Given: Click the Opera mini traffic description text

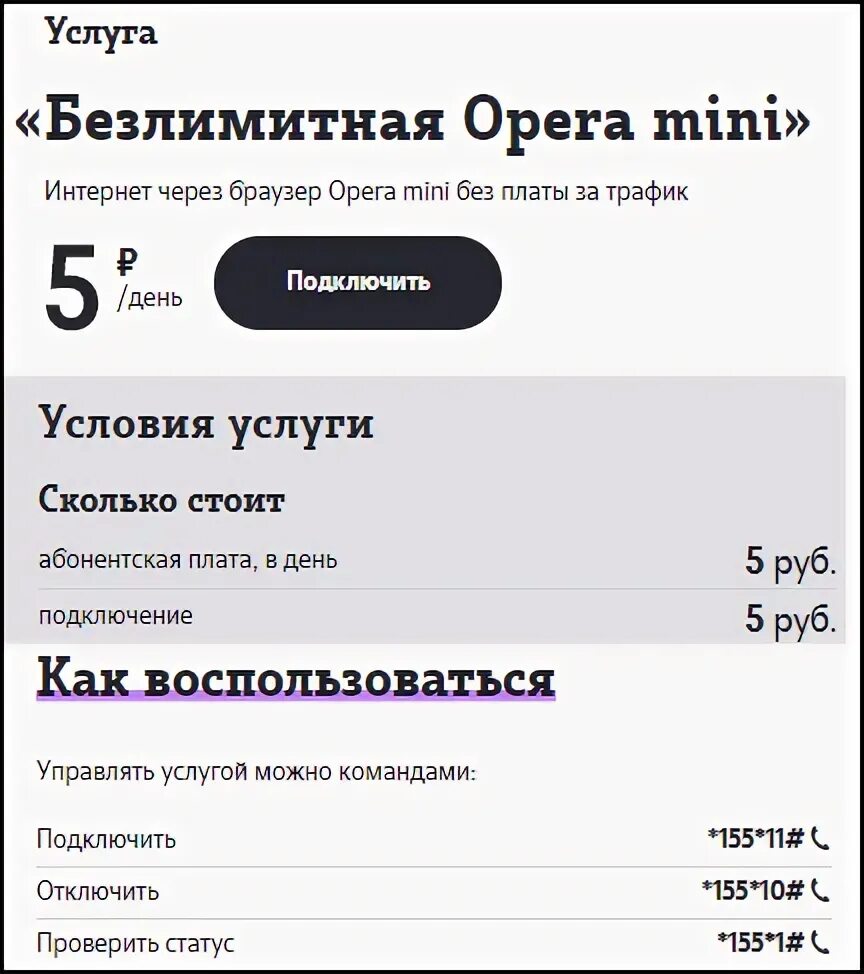Looking at the screenshot, I should tap(366, 192).
